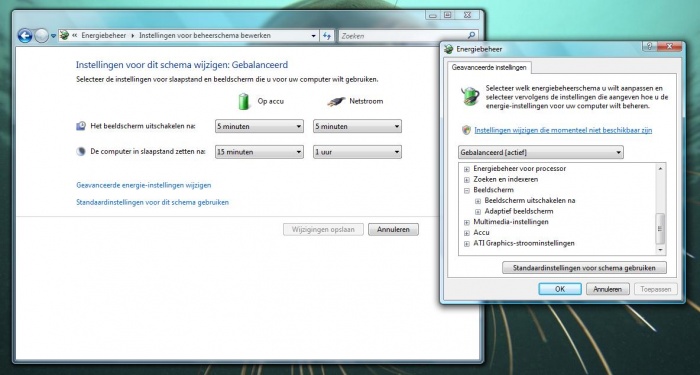The width and height of the screenshot is (700, 375).
Task: Click the magnifier search icon
Action: pos(471,36)
